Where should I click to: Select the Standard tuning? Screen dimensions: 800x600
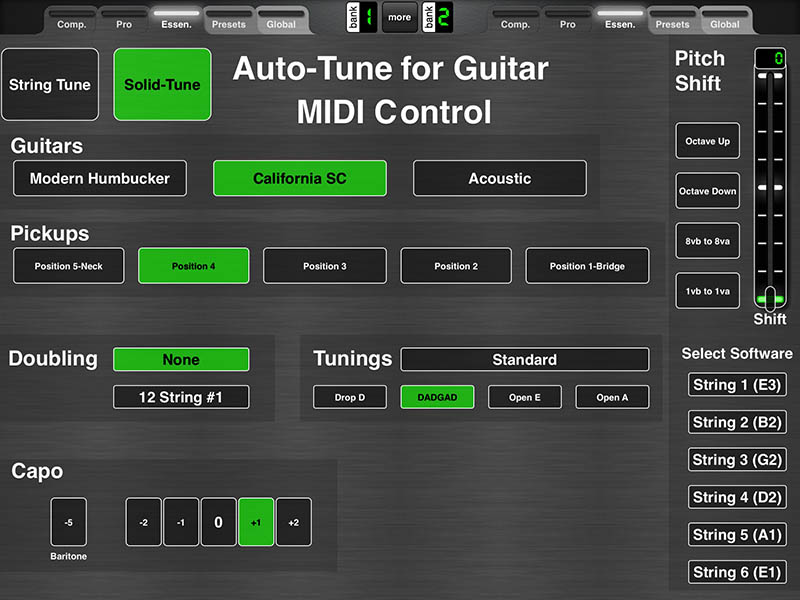click(525, 360)
